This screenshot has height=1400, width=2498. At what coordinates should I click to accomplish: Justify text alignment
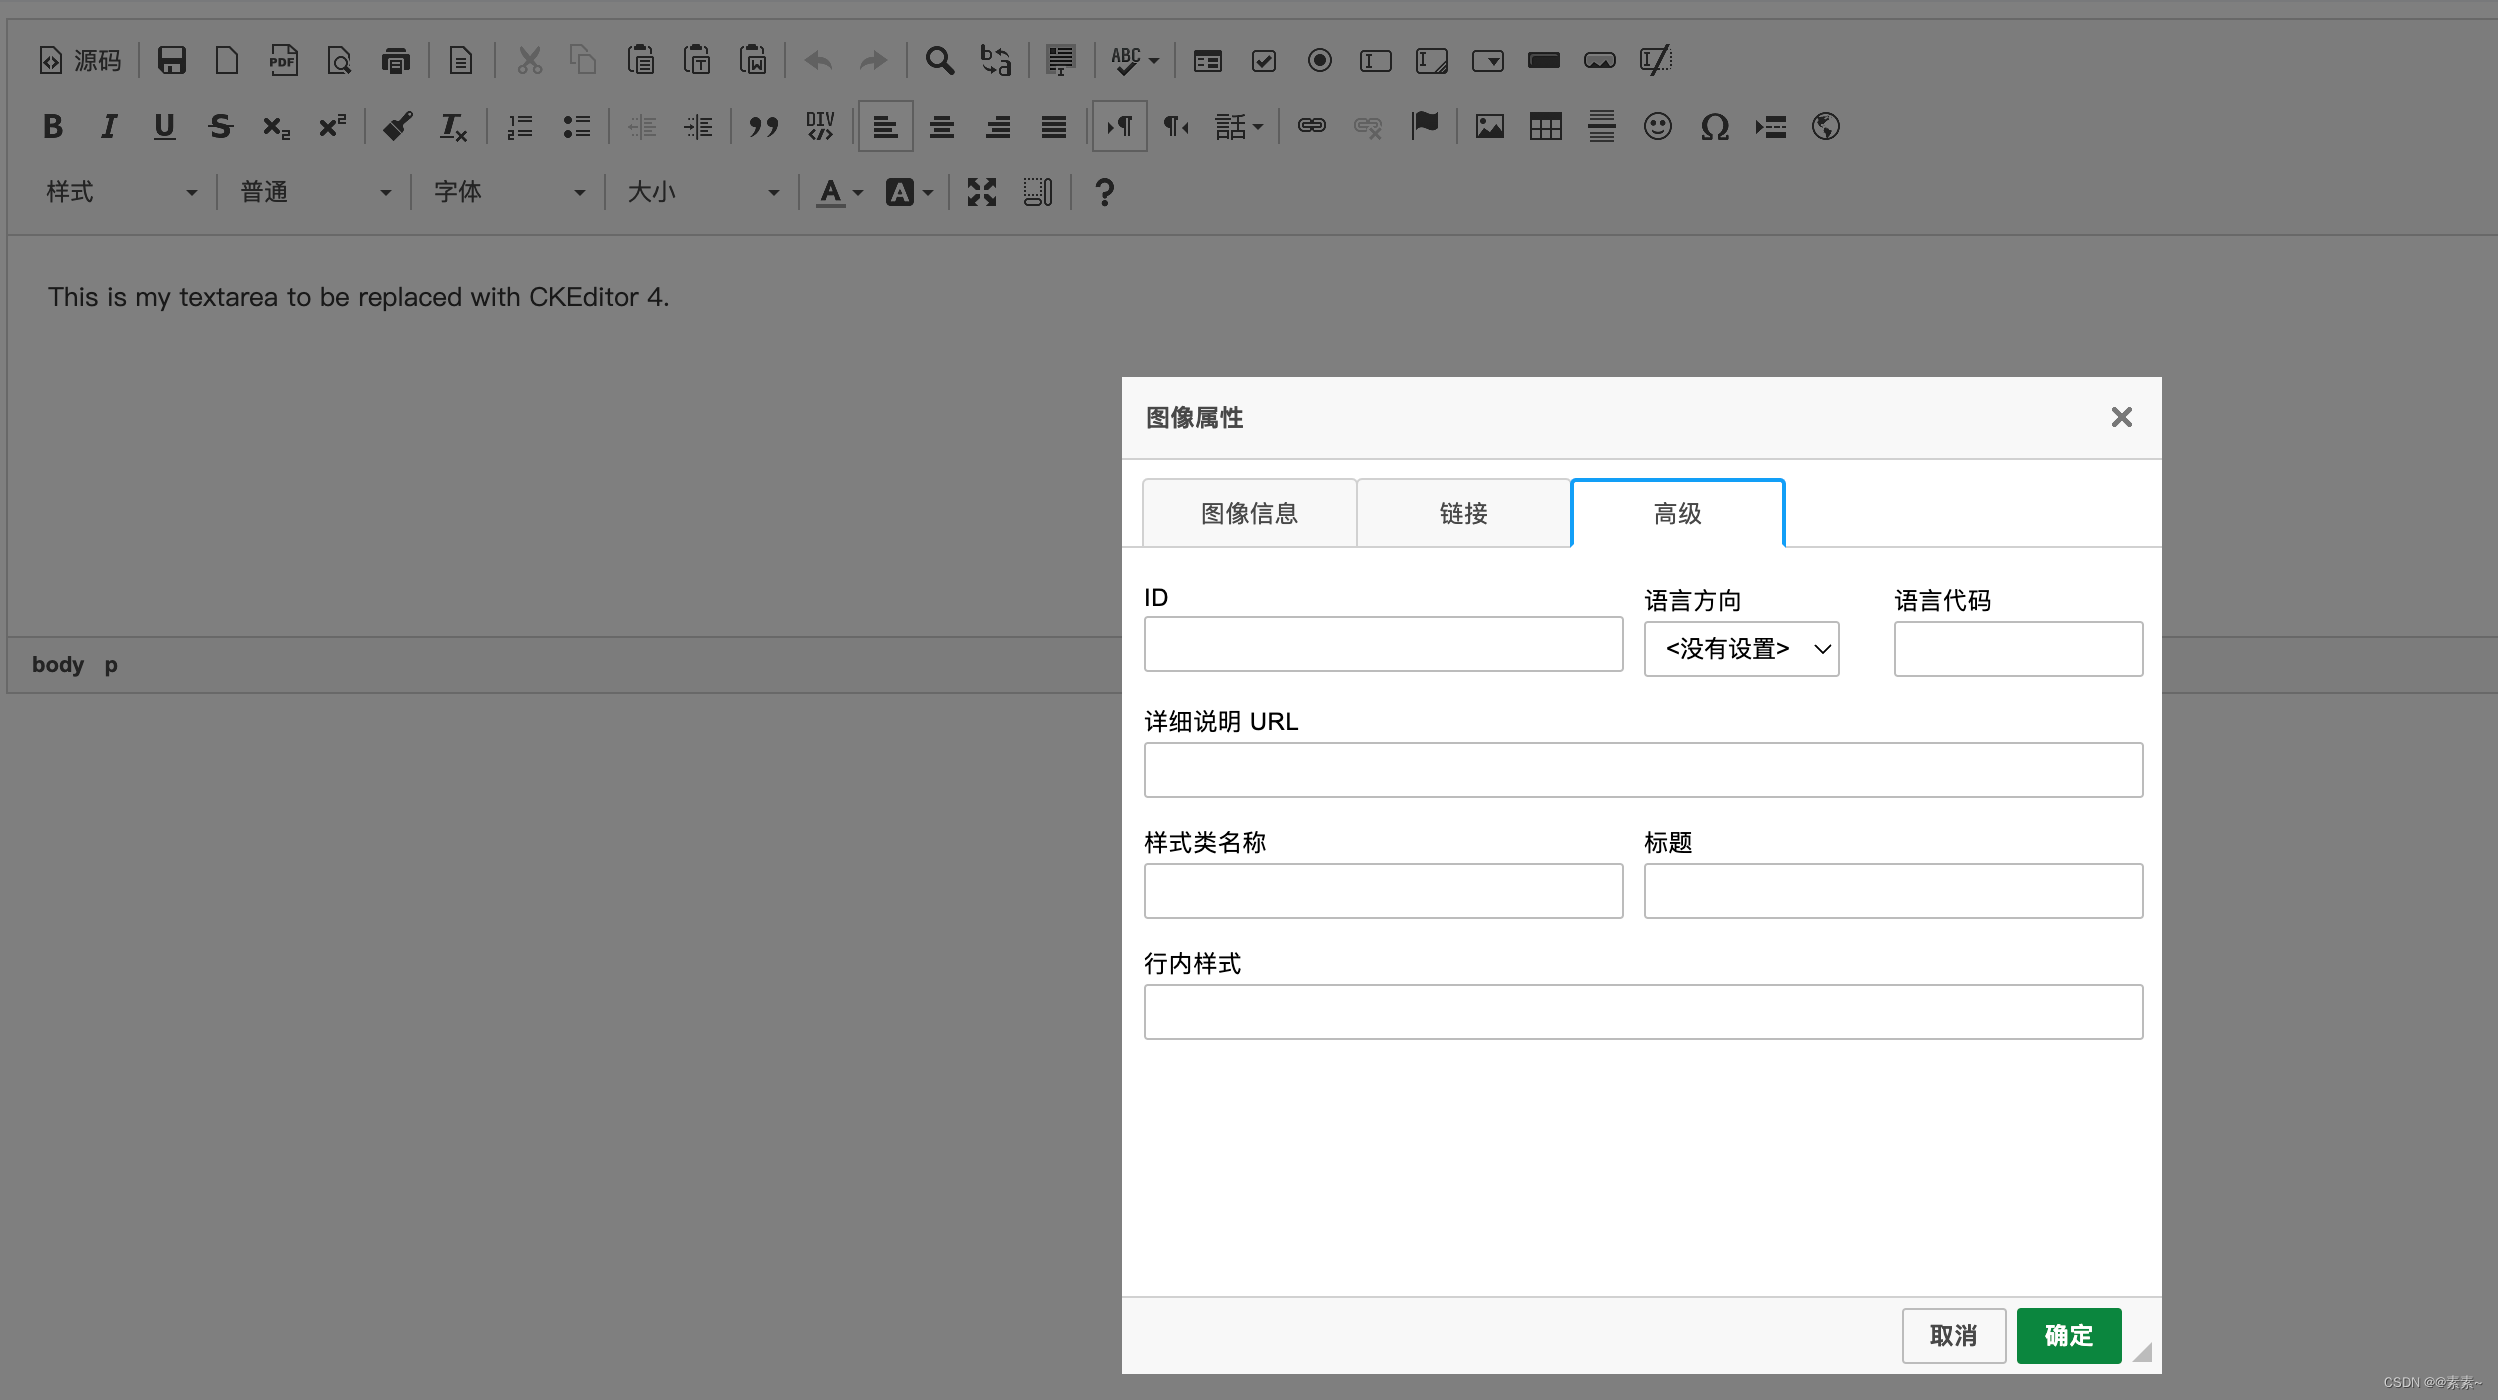1054,126
